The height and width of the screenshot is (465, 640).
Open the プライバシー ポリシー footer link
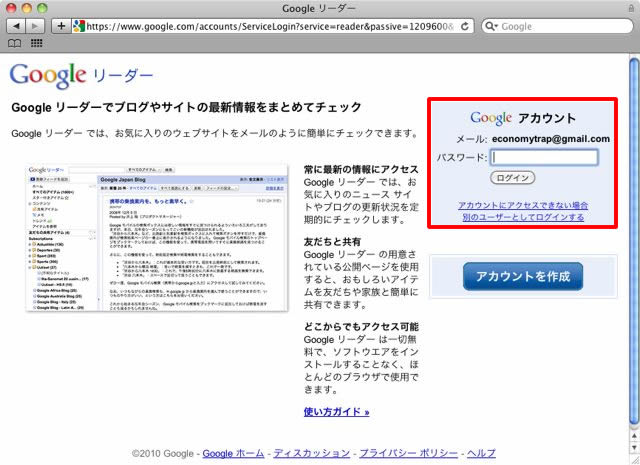(409, 454)
